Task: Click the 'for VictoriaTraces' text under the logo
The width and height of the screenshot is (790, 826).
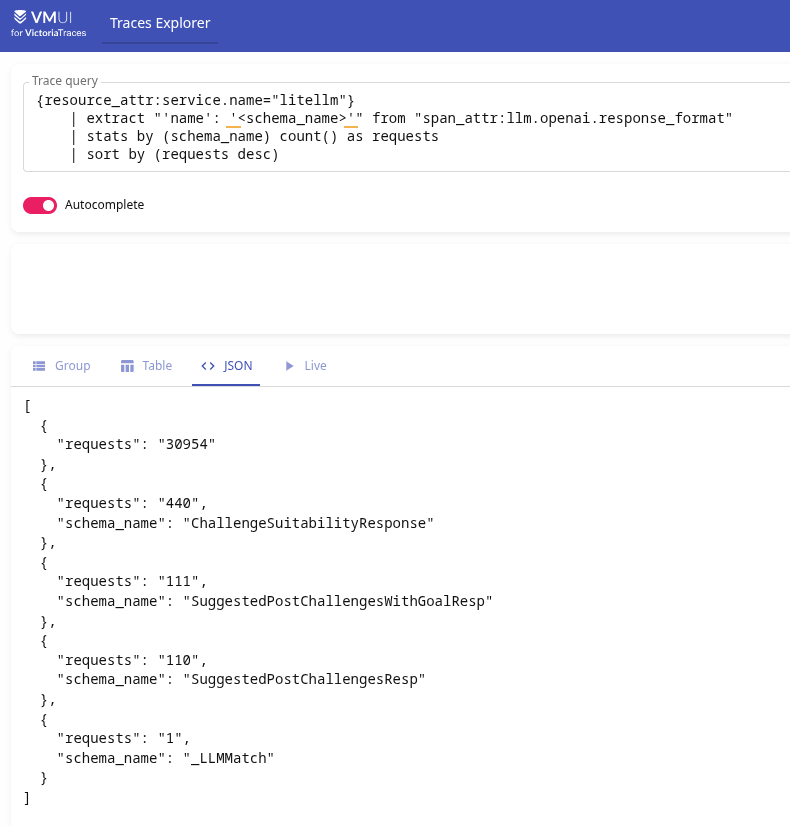Action: [48, 33]
